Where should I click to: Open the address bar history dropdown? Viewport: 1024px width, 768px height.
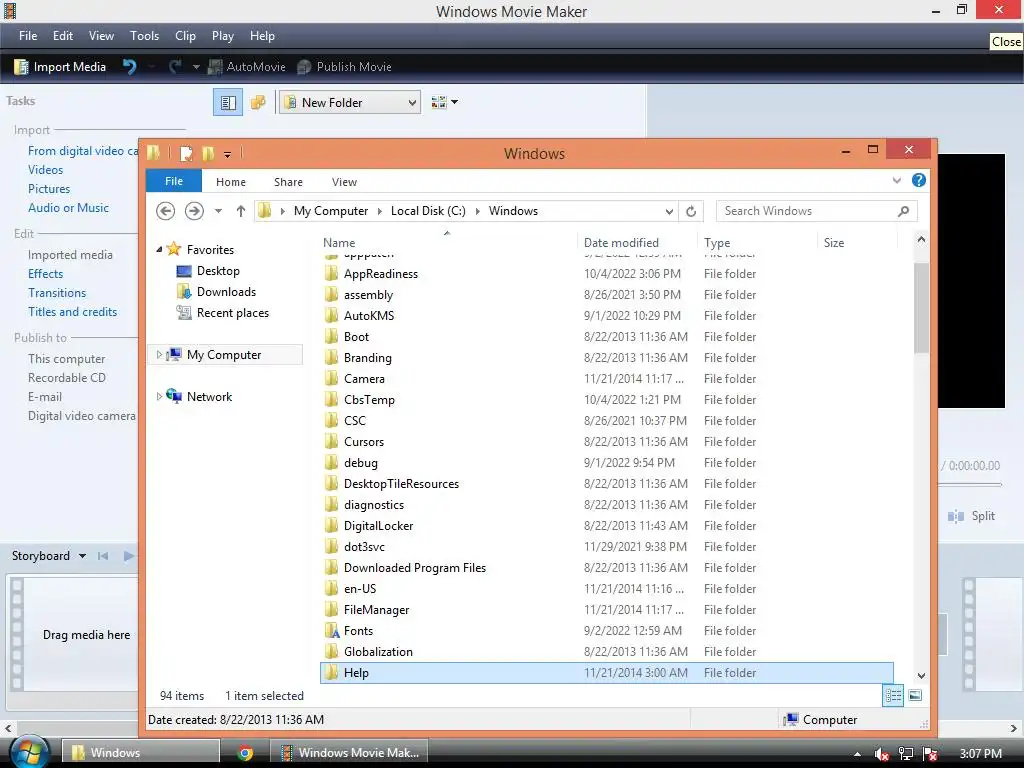click(669, 212)
